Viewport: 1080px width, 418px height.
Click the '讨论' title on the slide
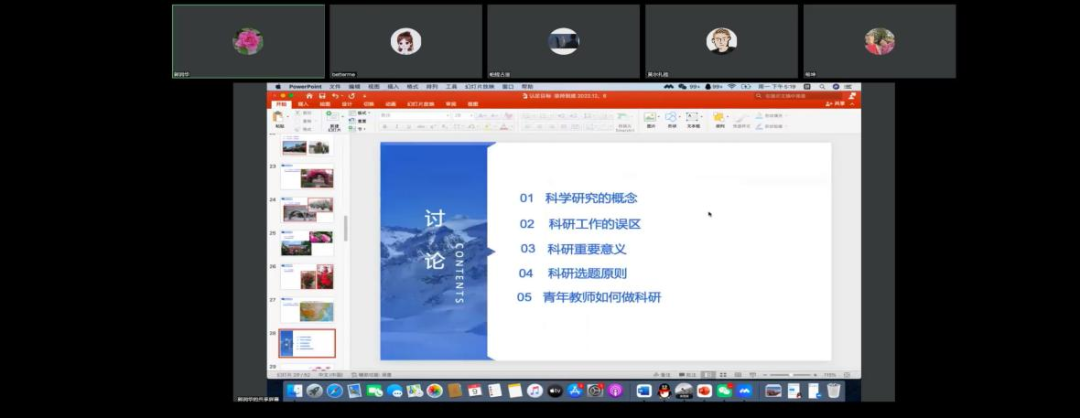(x=435, y=240)
